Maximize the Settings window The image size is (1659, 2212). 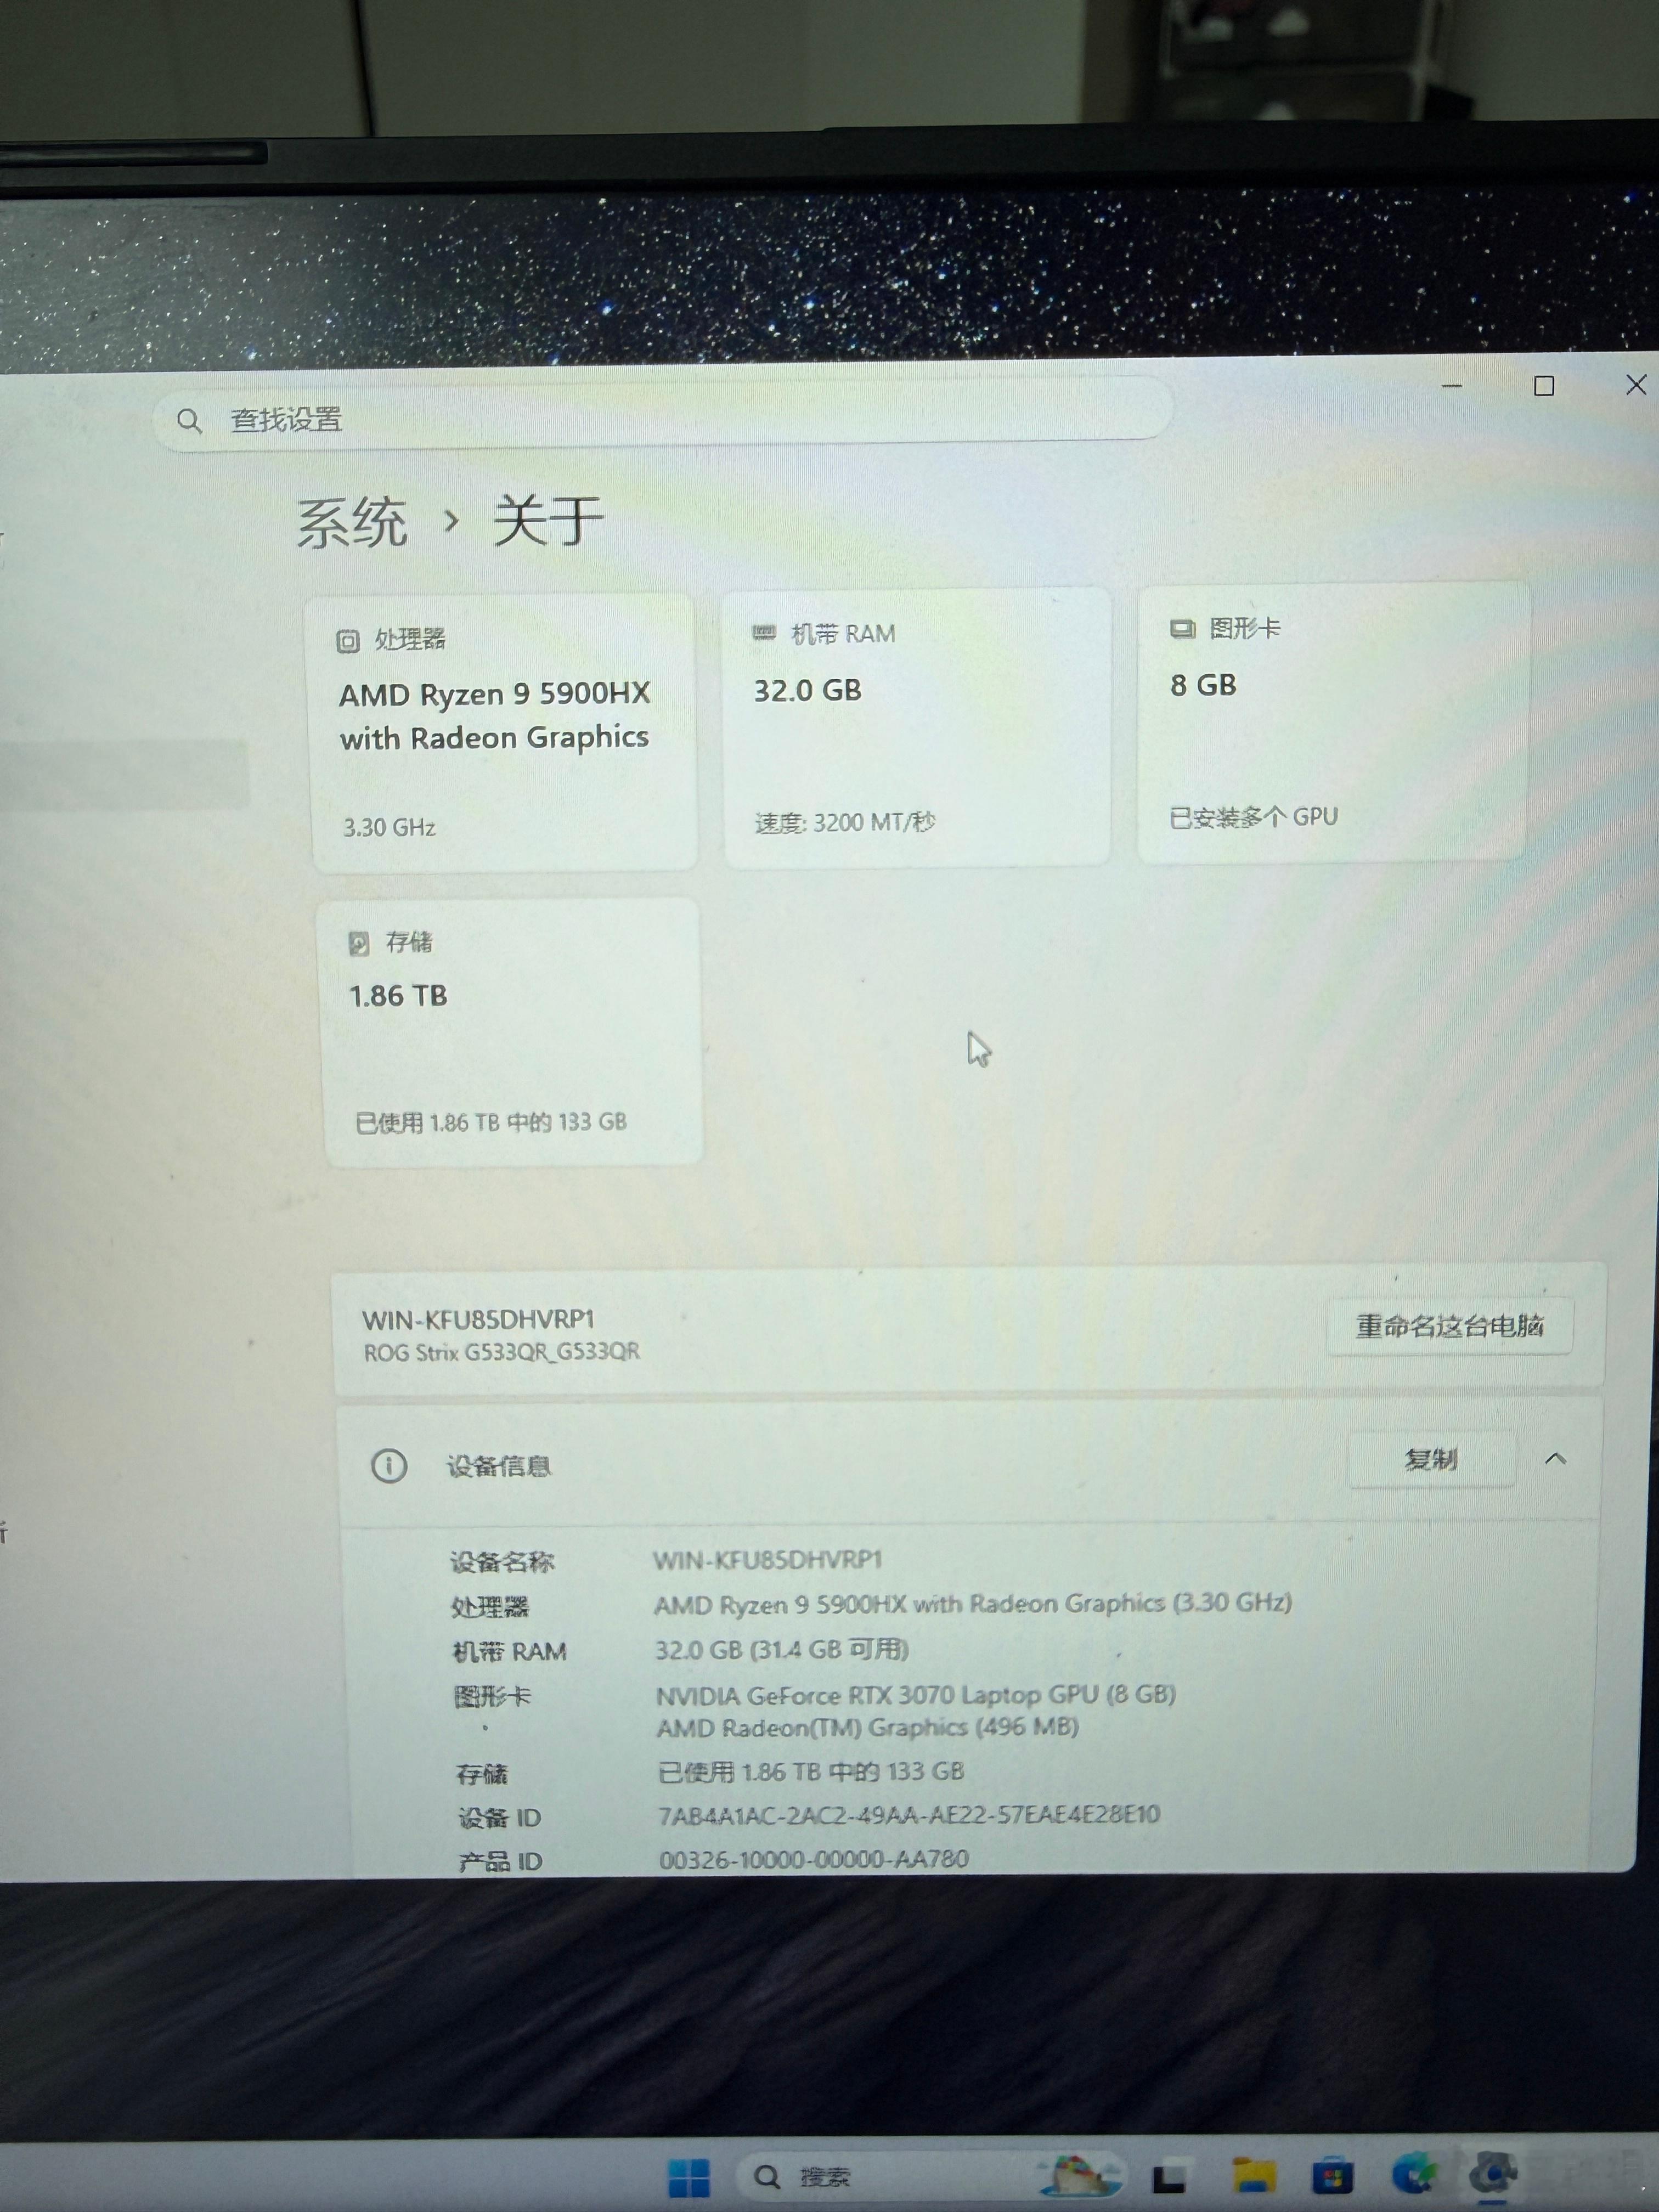pyautogui.click(x=1544, y=386)
